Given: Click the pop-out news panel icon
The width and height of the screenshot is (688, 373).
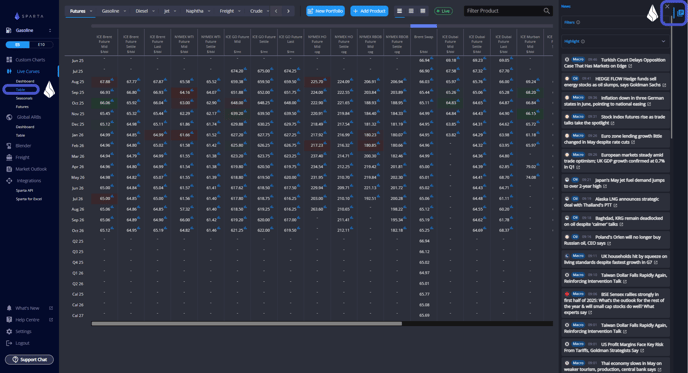Looking at the screenshot, I should [681, 13].
